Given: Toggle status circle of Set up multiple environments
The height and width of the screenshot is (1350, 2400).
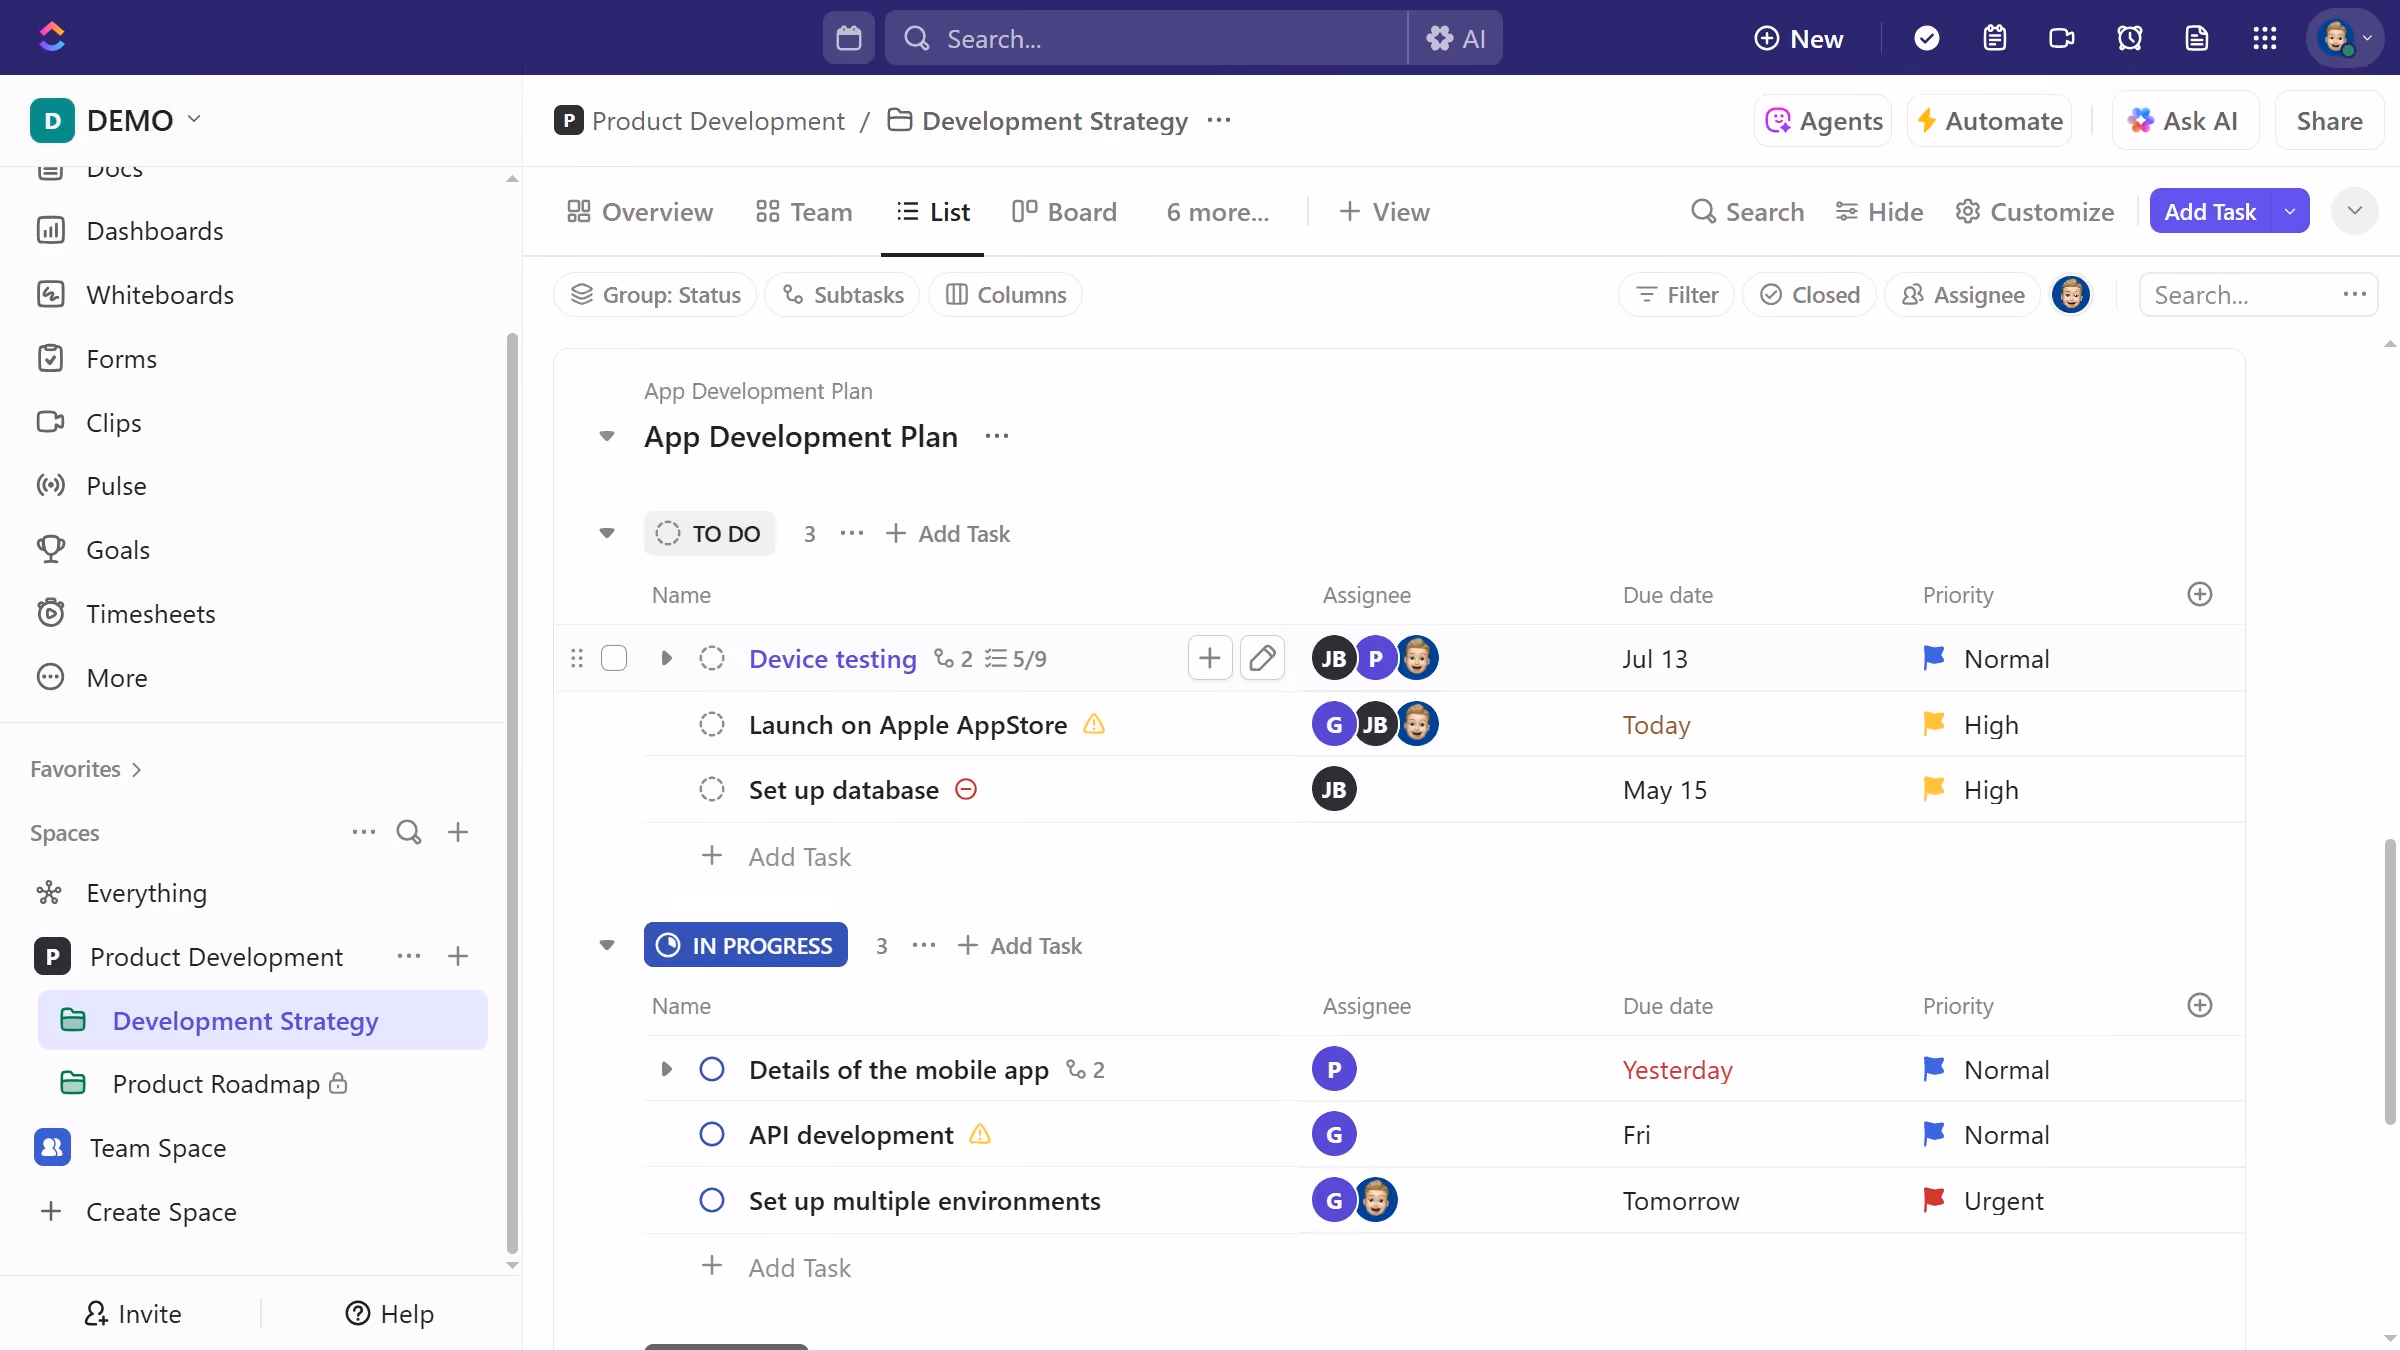Looking at the screenshot, I should click(x=712, y=1200).
